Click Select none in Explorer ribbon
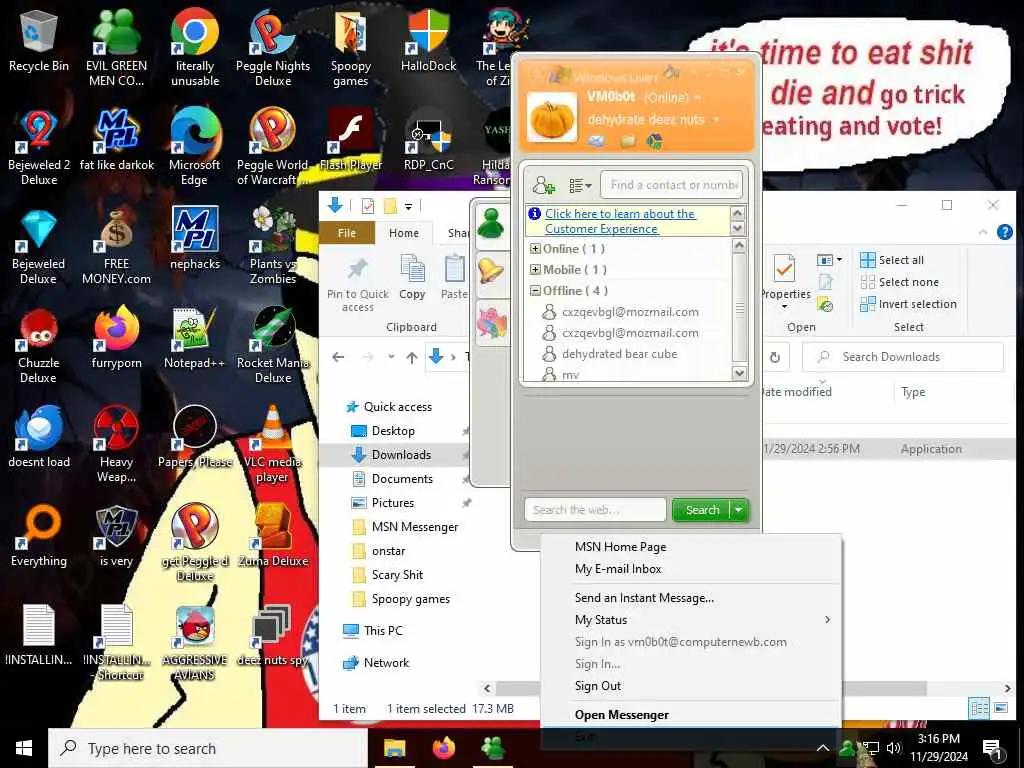 coord(899,282)
